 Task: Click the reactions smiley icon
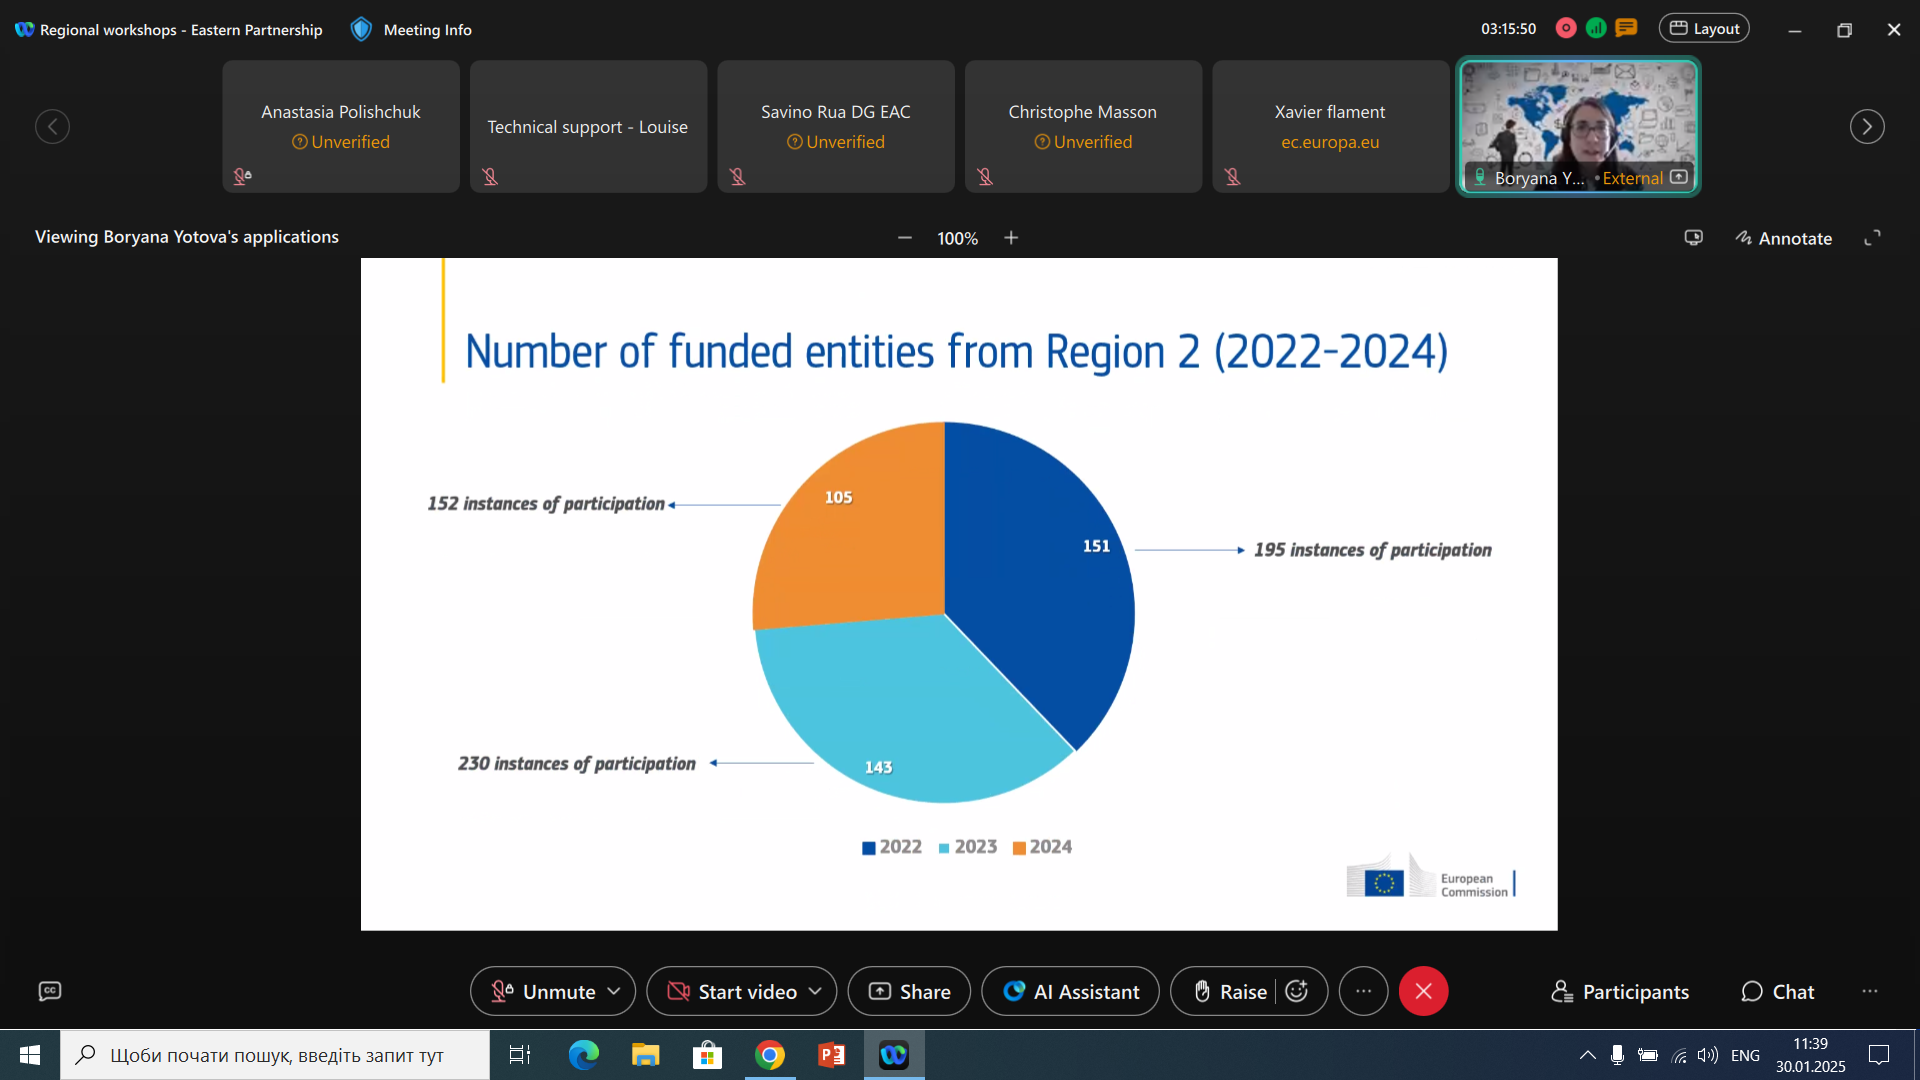point(1297,991)
